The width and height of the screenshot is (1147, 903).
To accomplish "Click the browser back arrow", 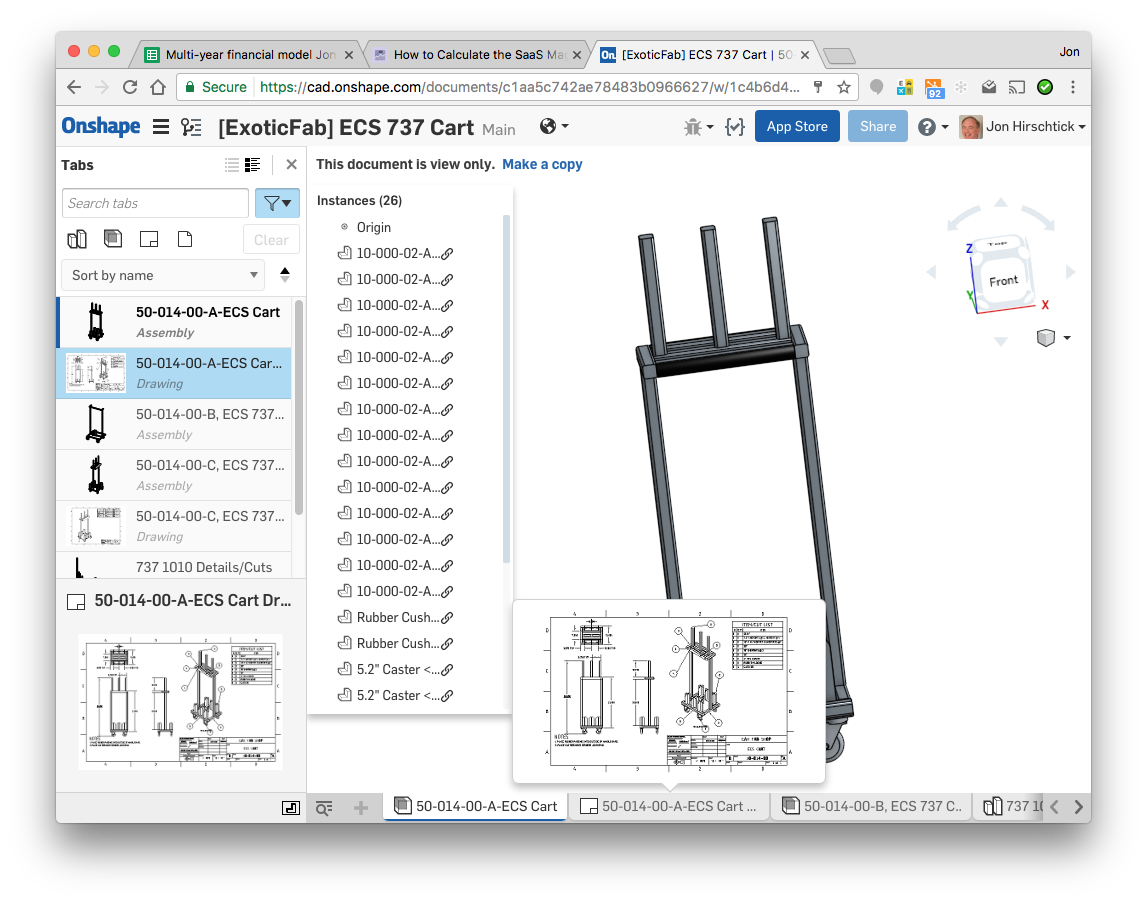I will 74,87.
